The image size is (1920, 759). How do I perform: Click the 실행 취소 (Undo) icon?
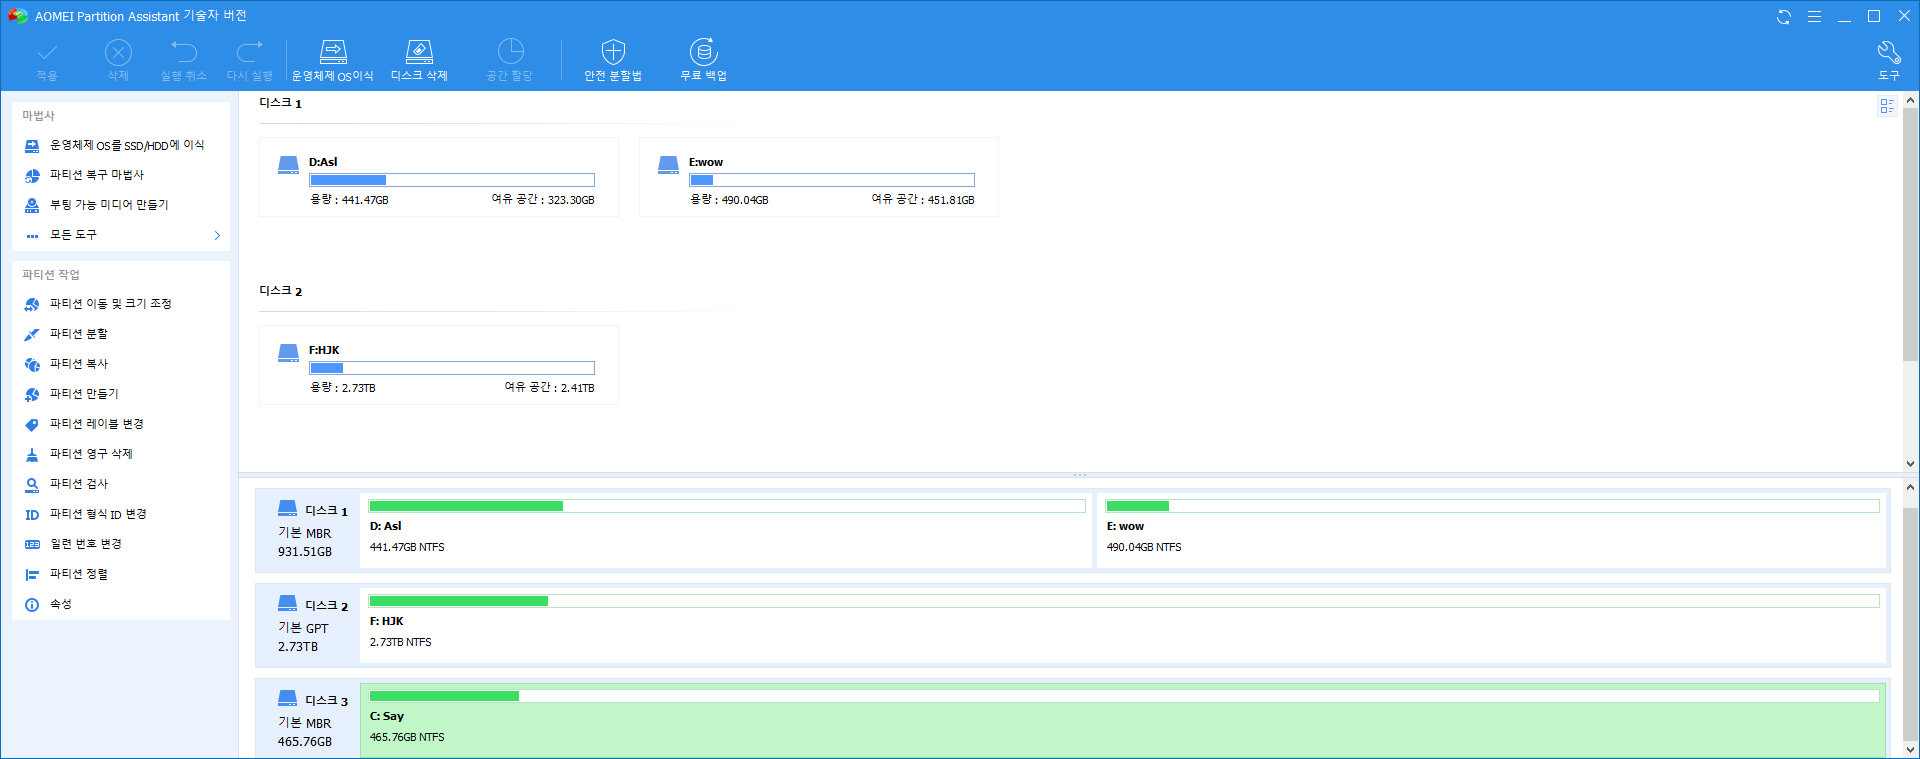[184, 60]
